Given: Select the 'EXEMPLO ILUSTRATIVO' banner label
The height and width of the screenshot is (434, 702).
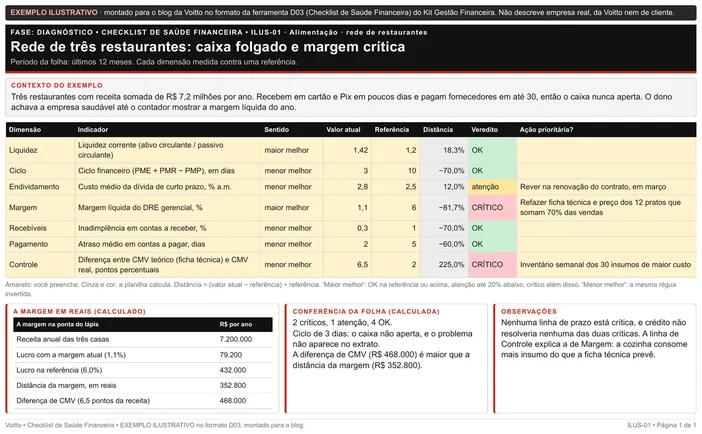Looking at the screenshot, I should tap(54, 13).
